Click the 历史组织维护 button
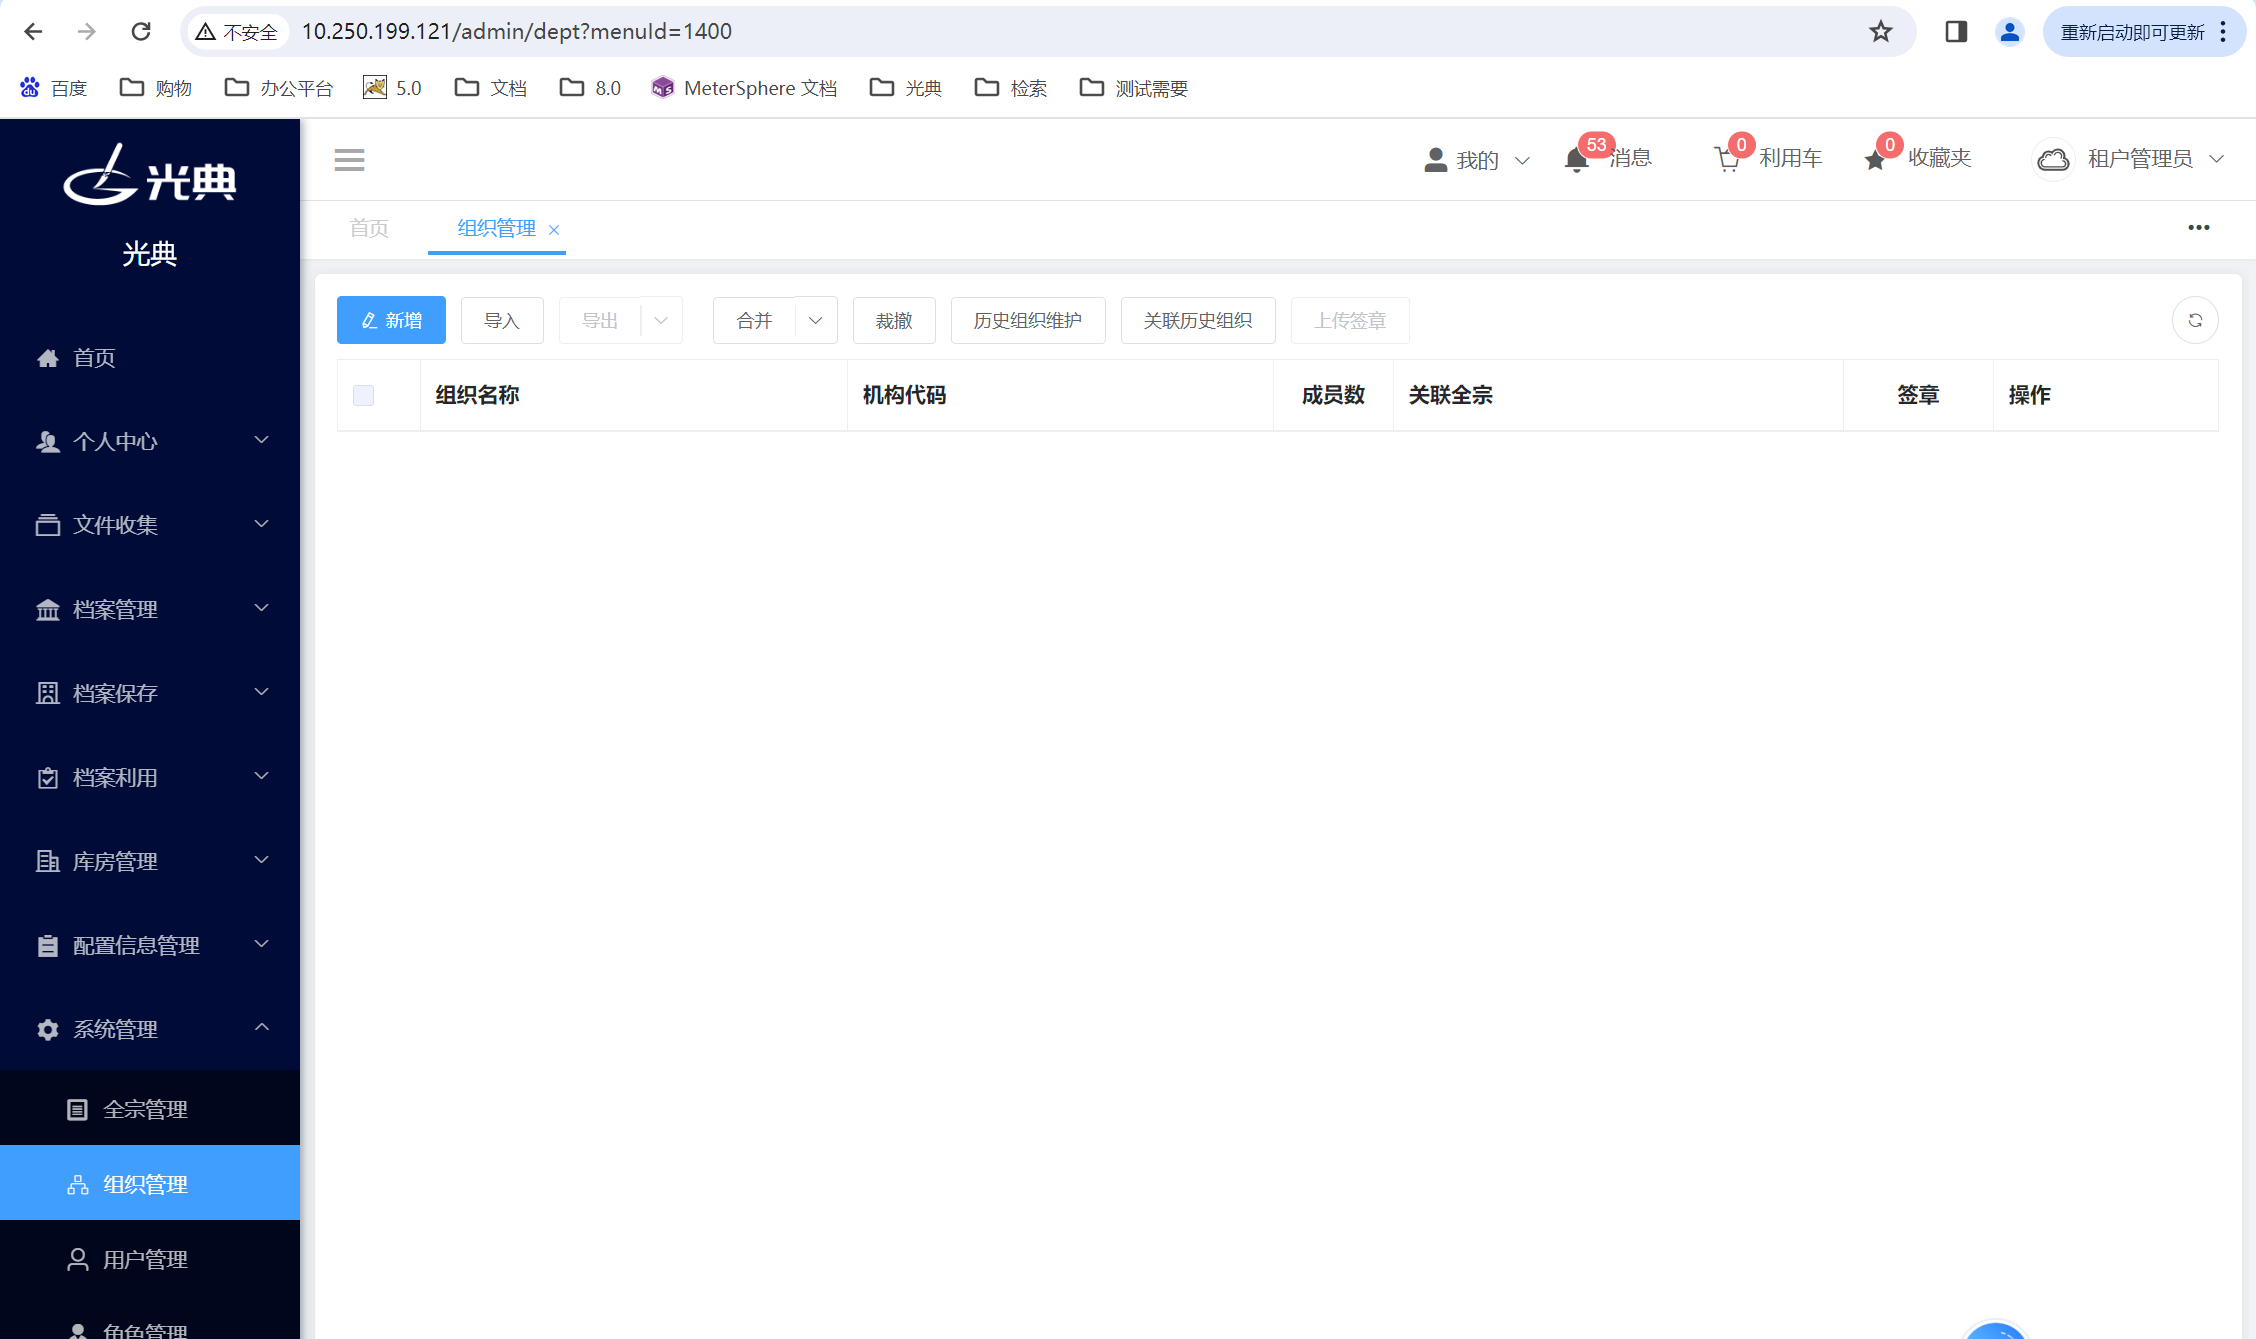The width and height of the screenshot is (2256, 1339). [x=1028, y=320]
